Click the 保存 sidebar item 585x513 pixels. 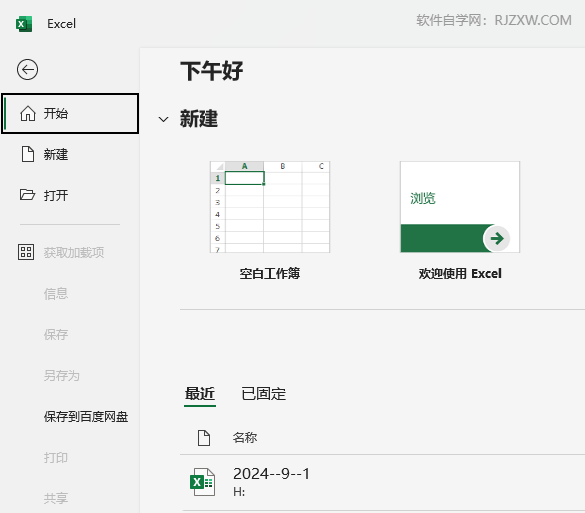[56, 334]
